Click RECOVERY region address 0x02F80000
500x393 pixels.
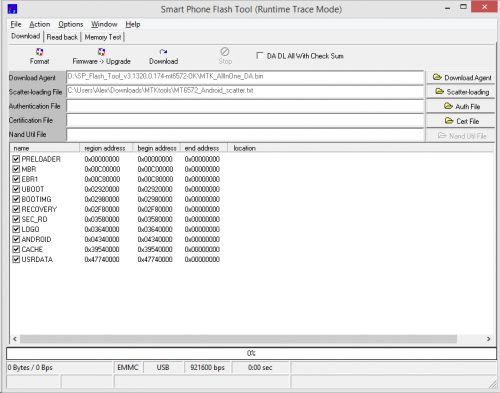click(x=102, y=209)
